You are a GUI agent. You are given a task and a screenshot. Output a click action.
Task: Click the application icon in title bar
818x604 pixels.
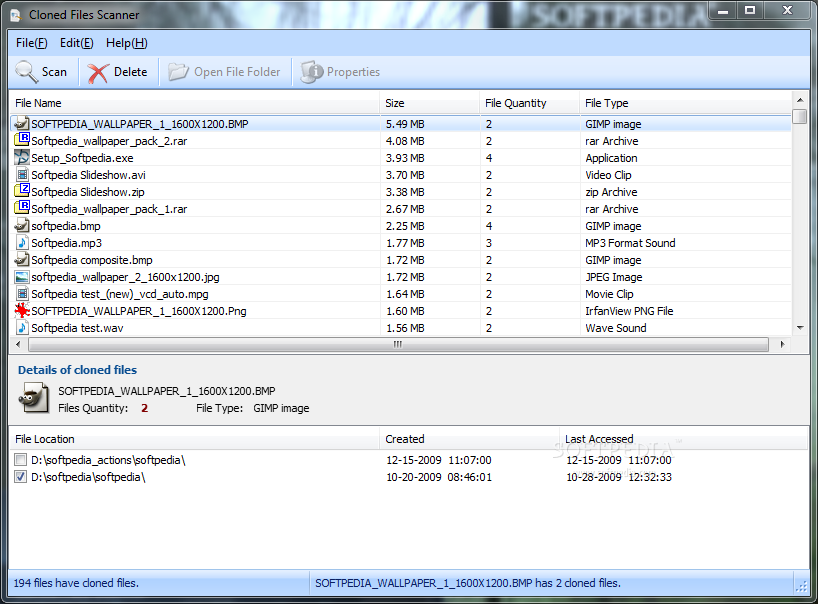coord(16,16)
